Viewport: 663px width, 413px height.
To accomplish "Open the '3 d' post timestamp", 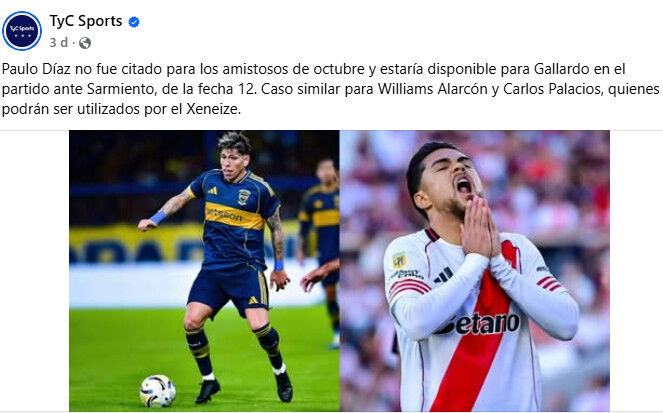I will pyautogui.click(x=58, y=43).
